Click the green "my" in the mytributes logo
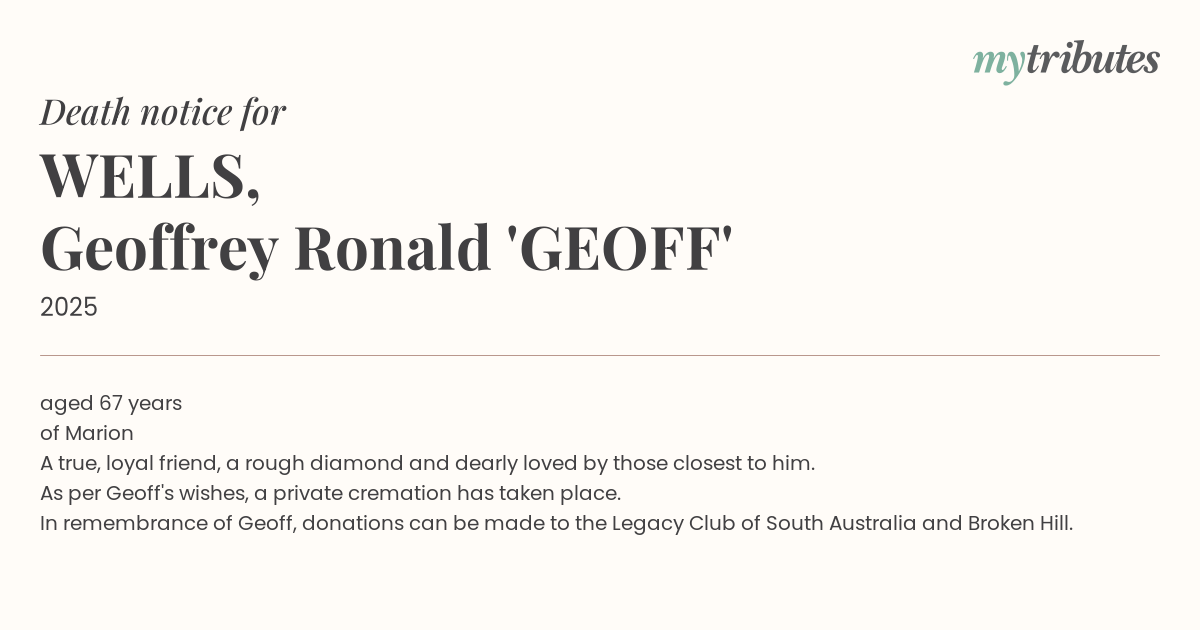The height and width of the screenshot is (630, 1200). pos(998,62)
